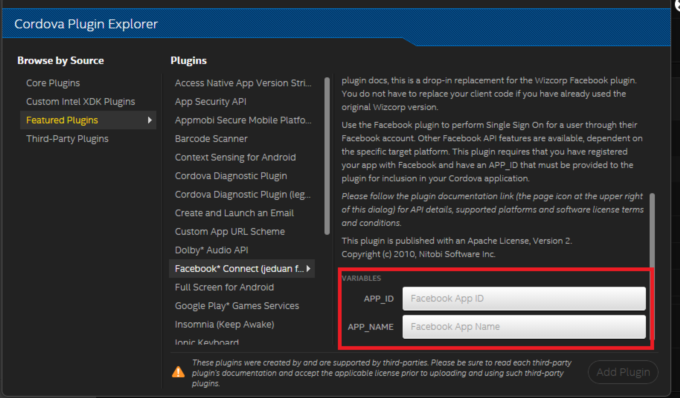Viewport: 680px width, 398px height.
Task: Choose Insomnia (Keep Awake) plugin
Action: click(224, 325)
